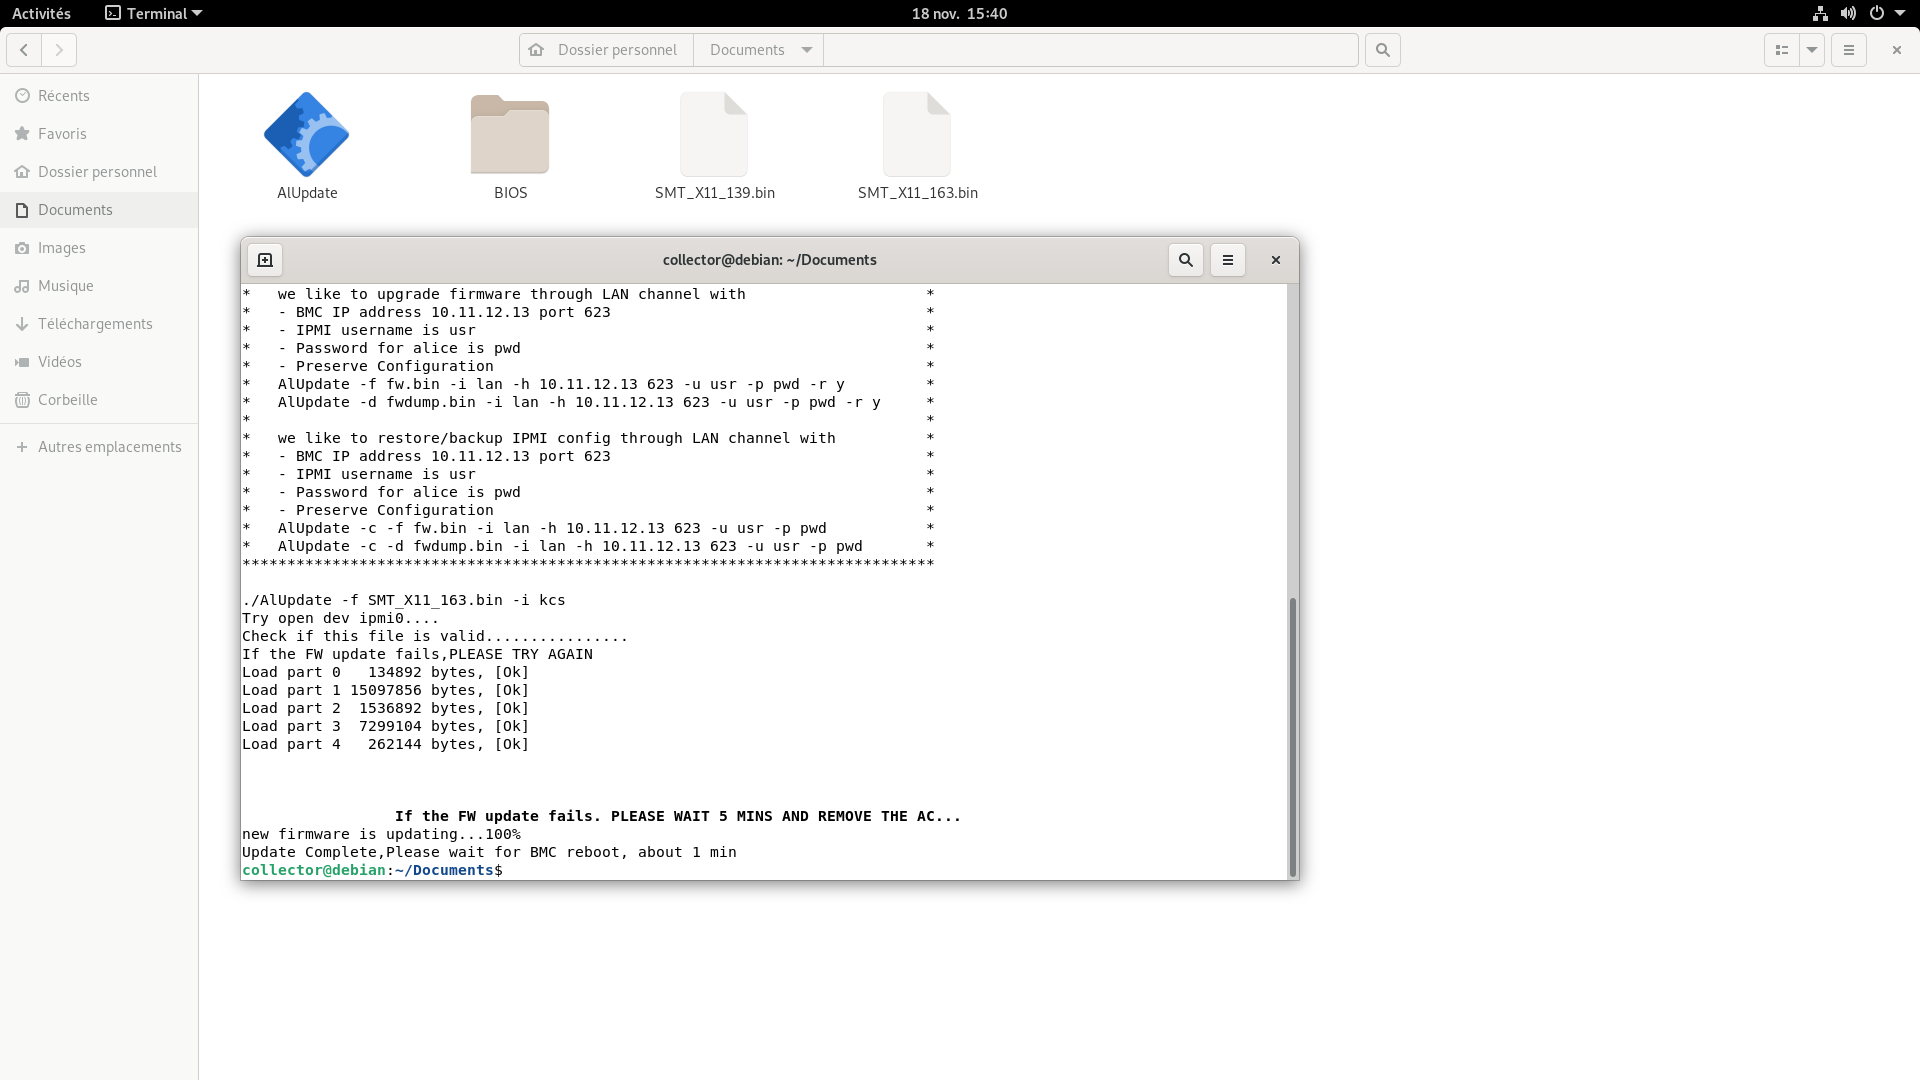
Task: Open the terminal hamburger menu
Action: tap(1228, 260)
